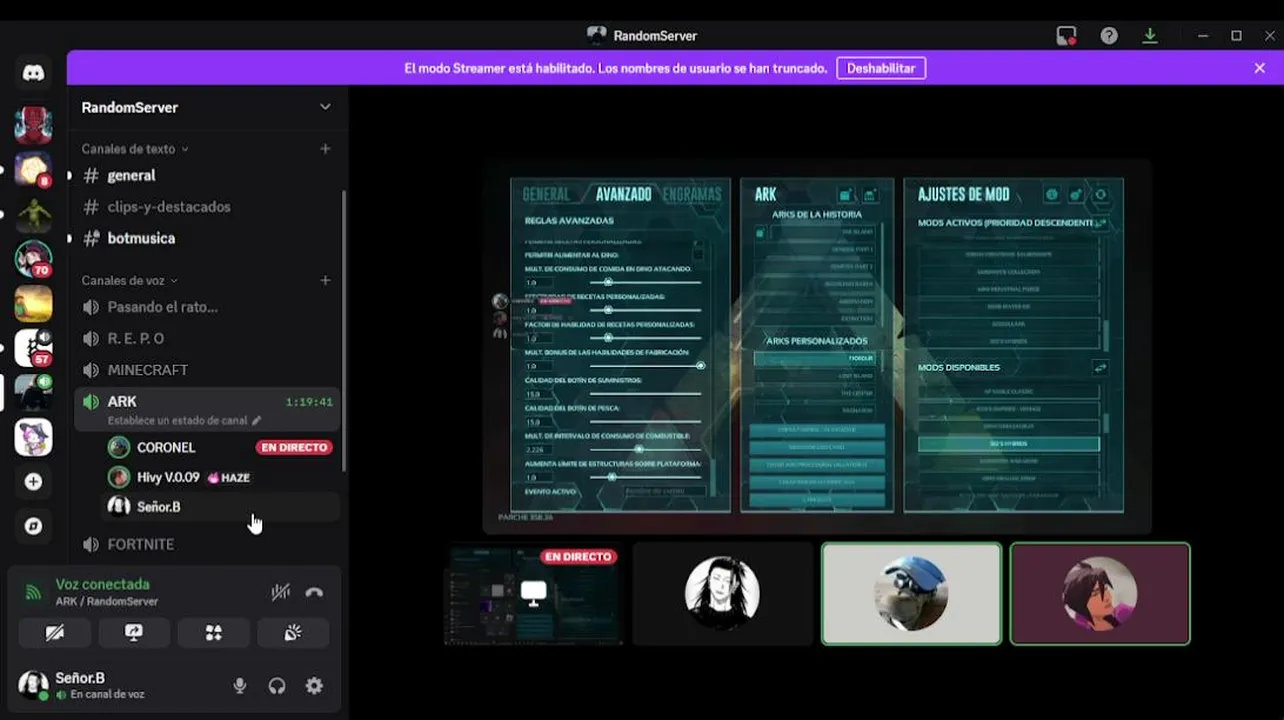Toggle headphones deafen
This screenshot has width=1284, height=720.
click(x=277, y=686)
